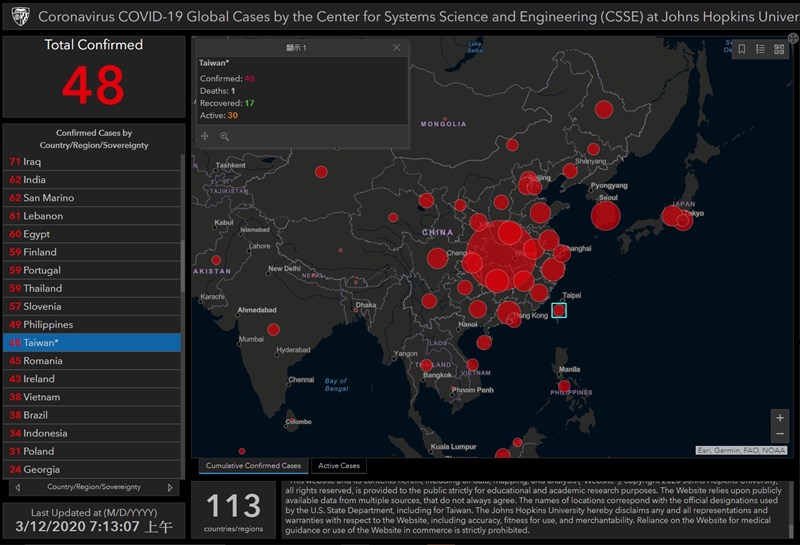Switch to Cumulative Confirmed Cases tab

[x=253, y=465]
